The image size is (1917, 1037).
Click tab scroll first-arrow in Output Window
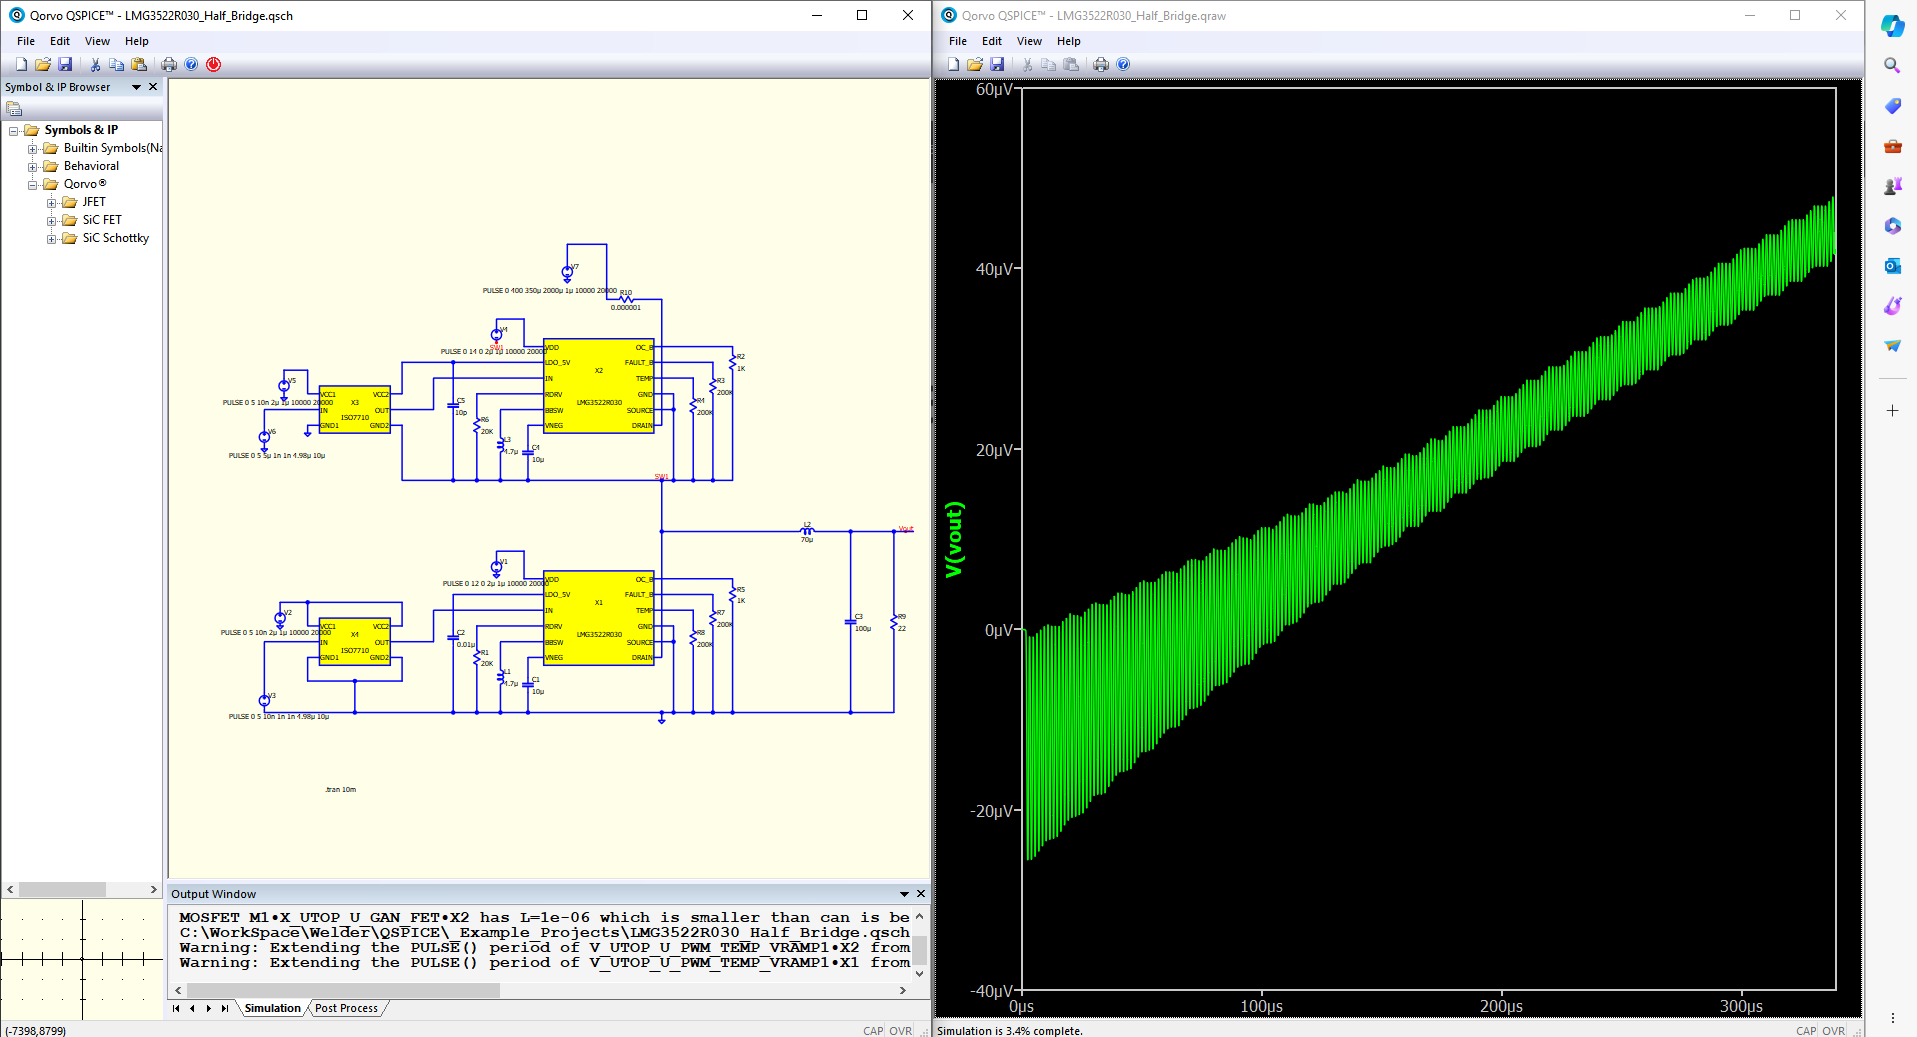[176, 1008]
